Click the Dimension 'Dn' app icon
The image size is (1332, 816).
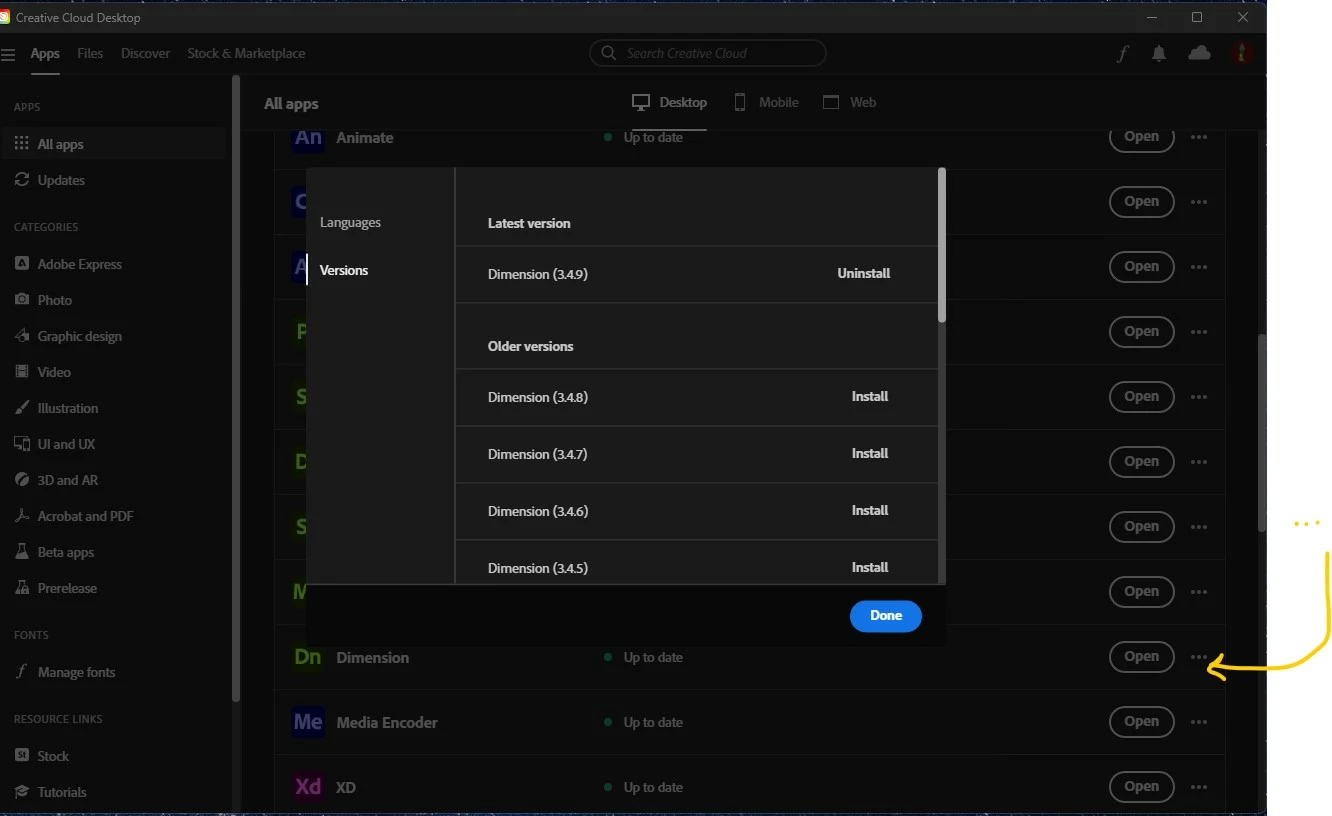[x=308, y=657]
